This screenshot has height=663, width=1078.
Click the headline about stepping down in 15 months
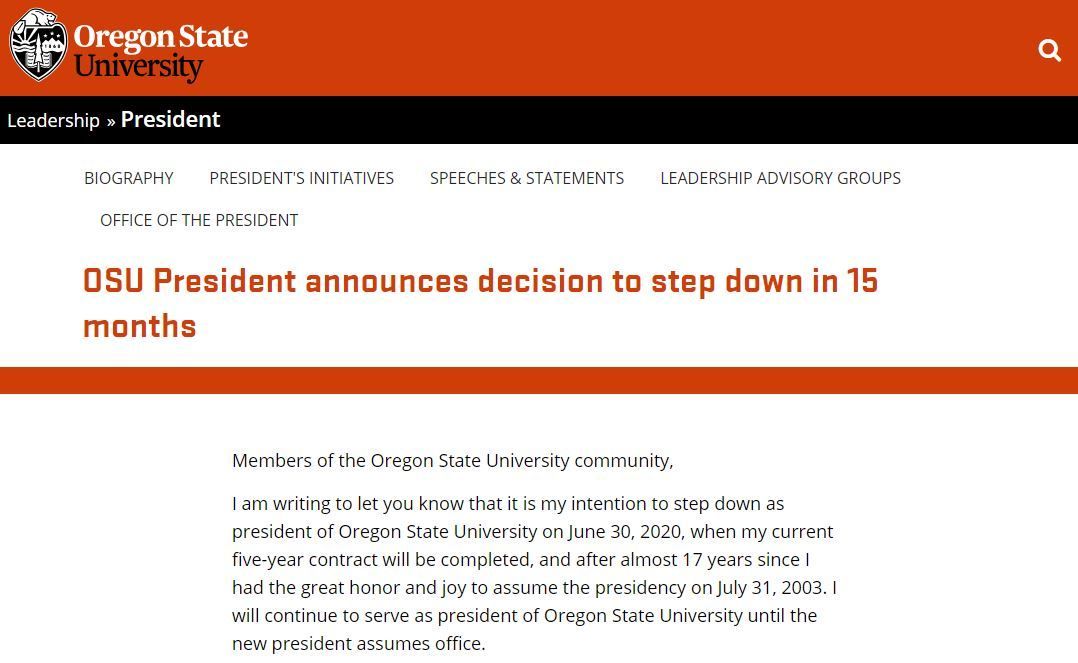tap(480, 281)
